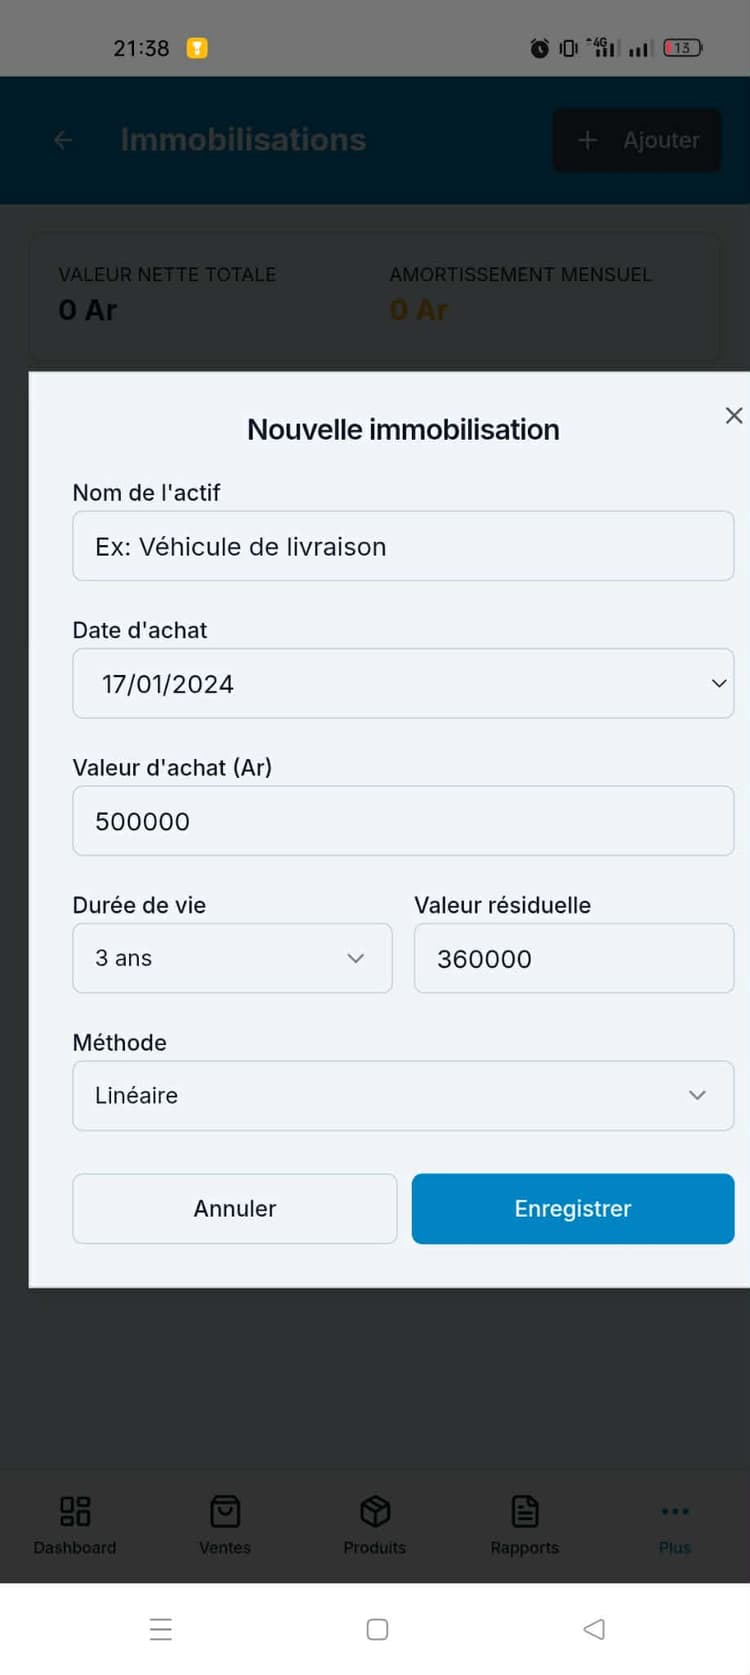Tap the Ajouter button in header
The width and height of the screenshot is (750, 1675).
click(x=637, y=140)
